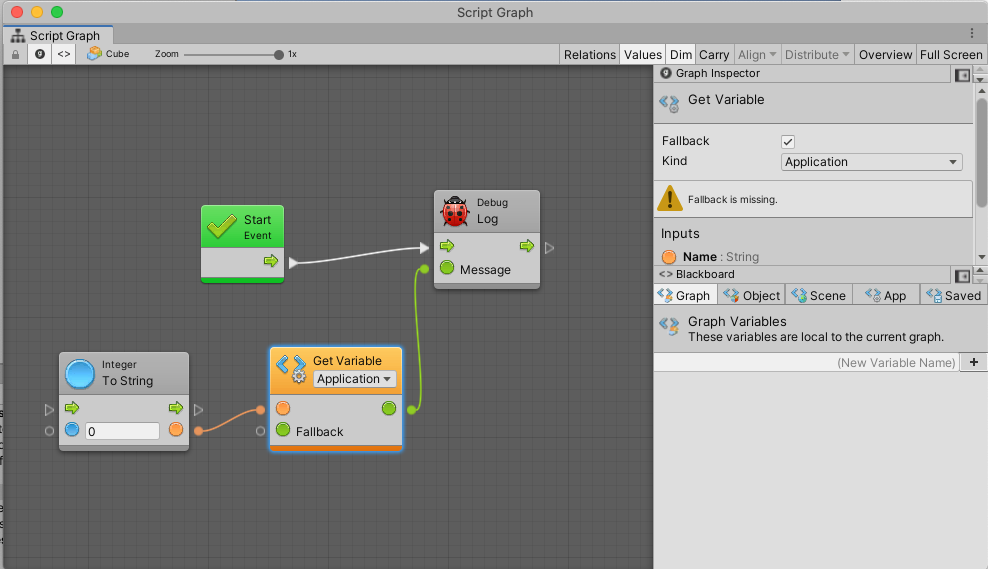This screenshot has height=569, width=988.
Task: Click the Overview button
Action: [885, 54]
